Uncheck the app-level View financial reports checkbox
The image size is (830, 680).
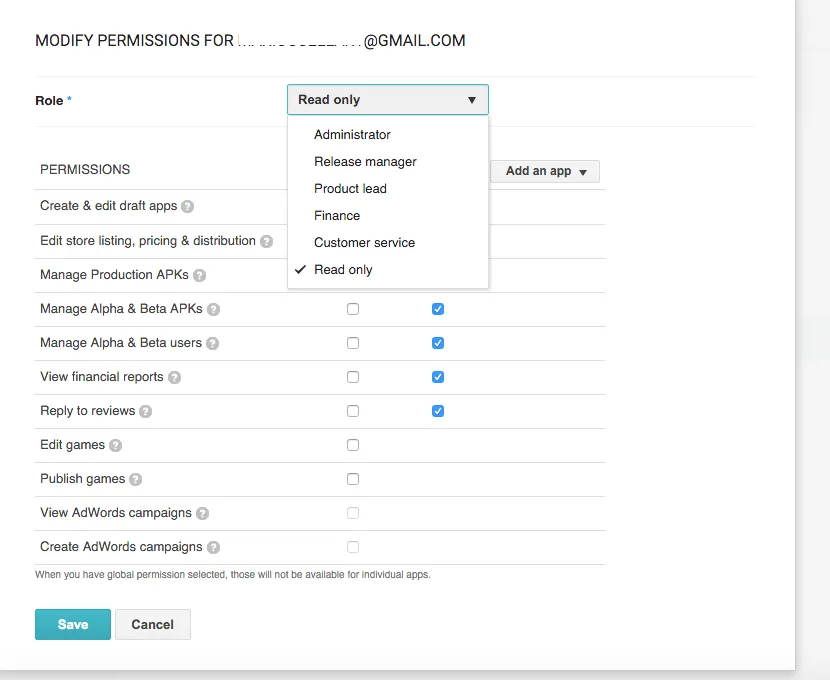(438, 377)
